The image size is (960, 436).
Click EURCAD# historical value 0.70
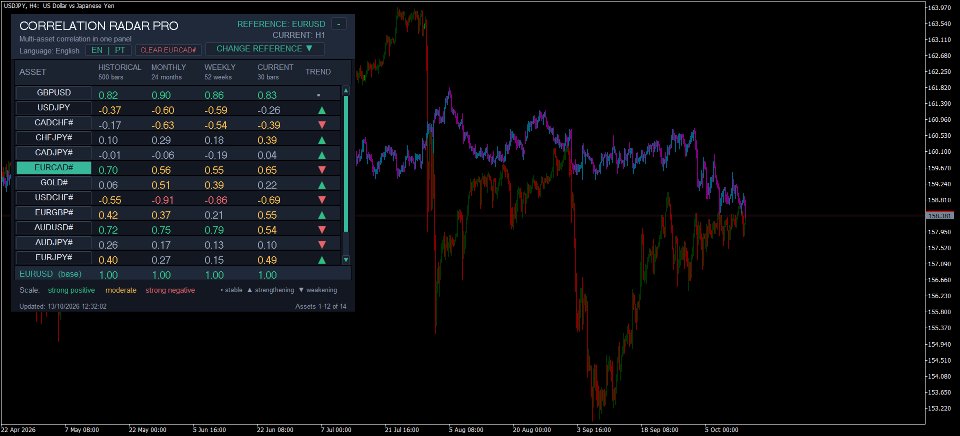(x=108, y=170)
